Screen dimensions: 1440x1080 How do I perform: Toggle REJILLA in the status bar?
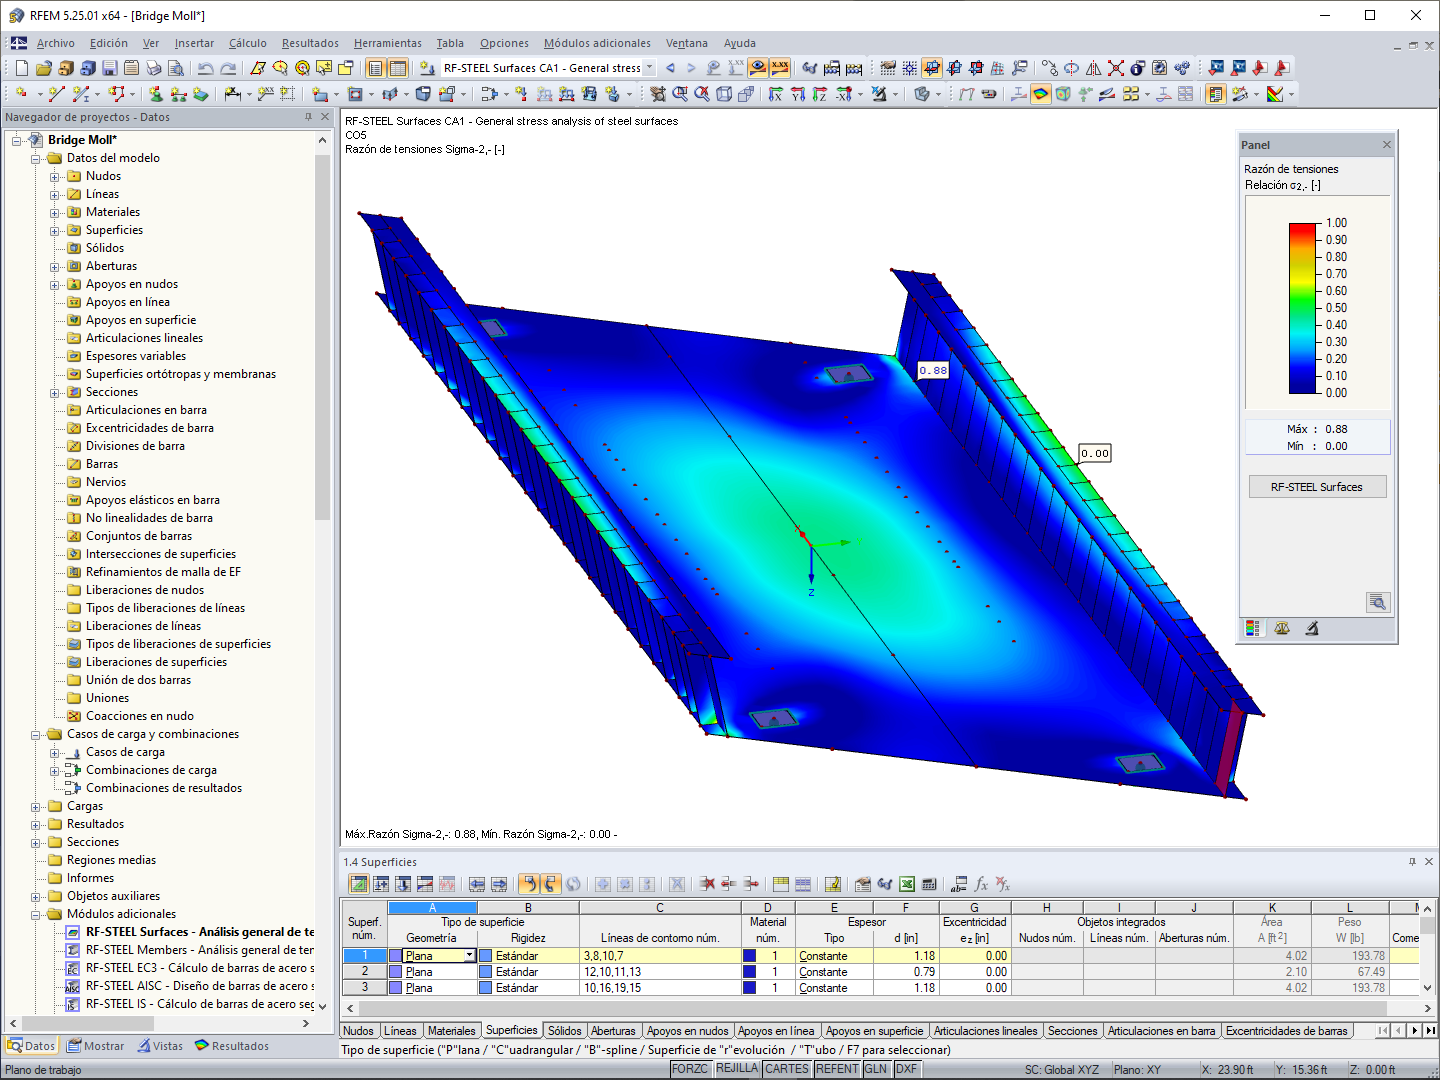pyautogui.click(x=737, y=1068)
